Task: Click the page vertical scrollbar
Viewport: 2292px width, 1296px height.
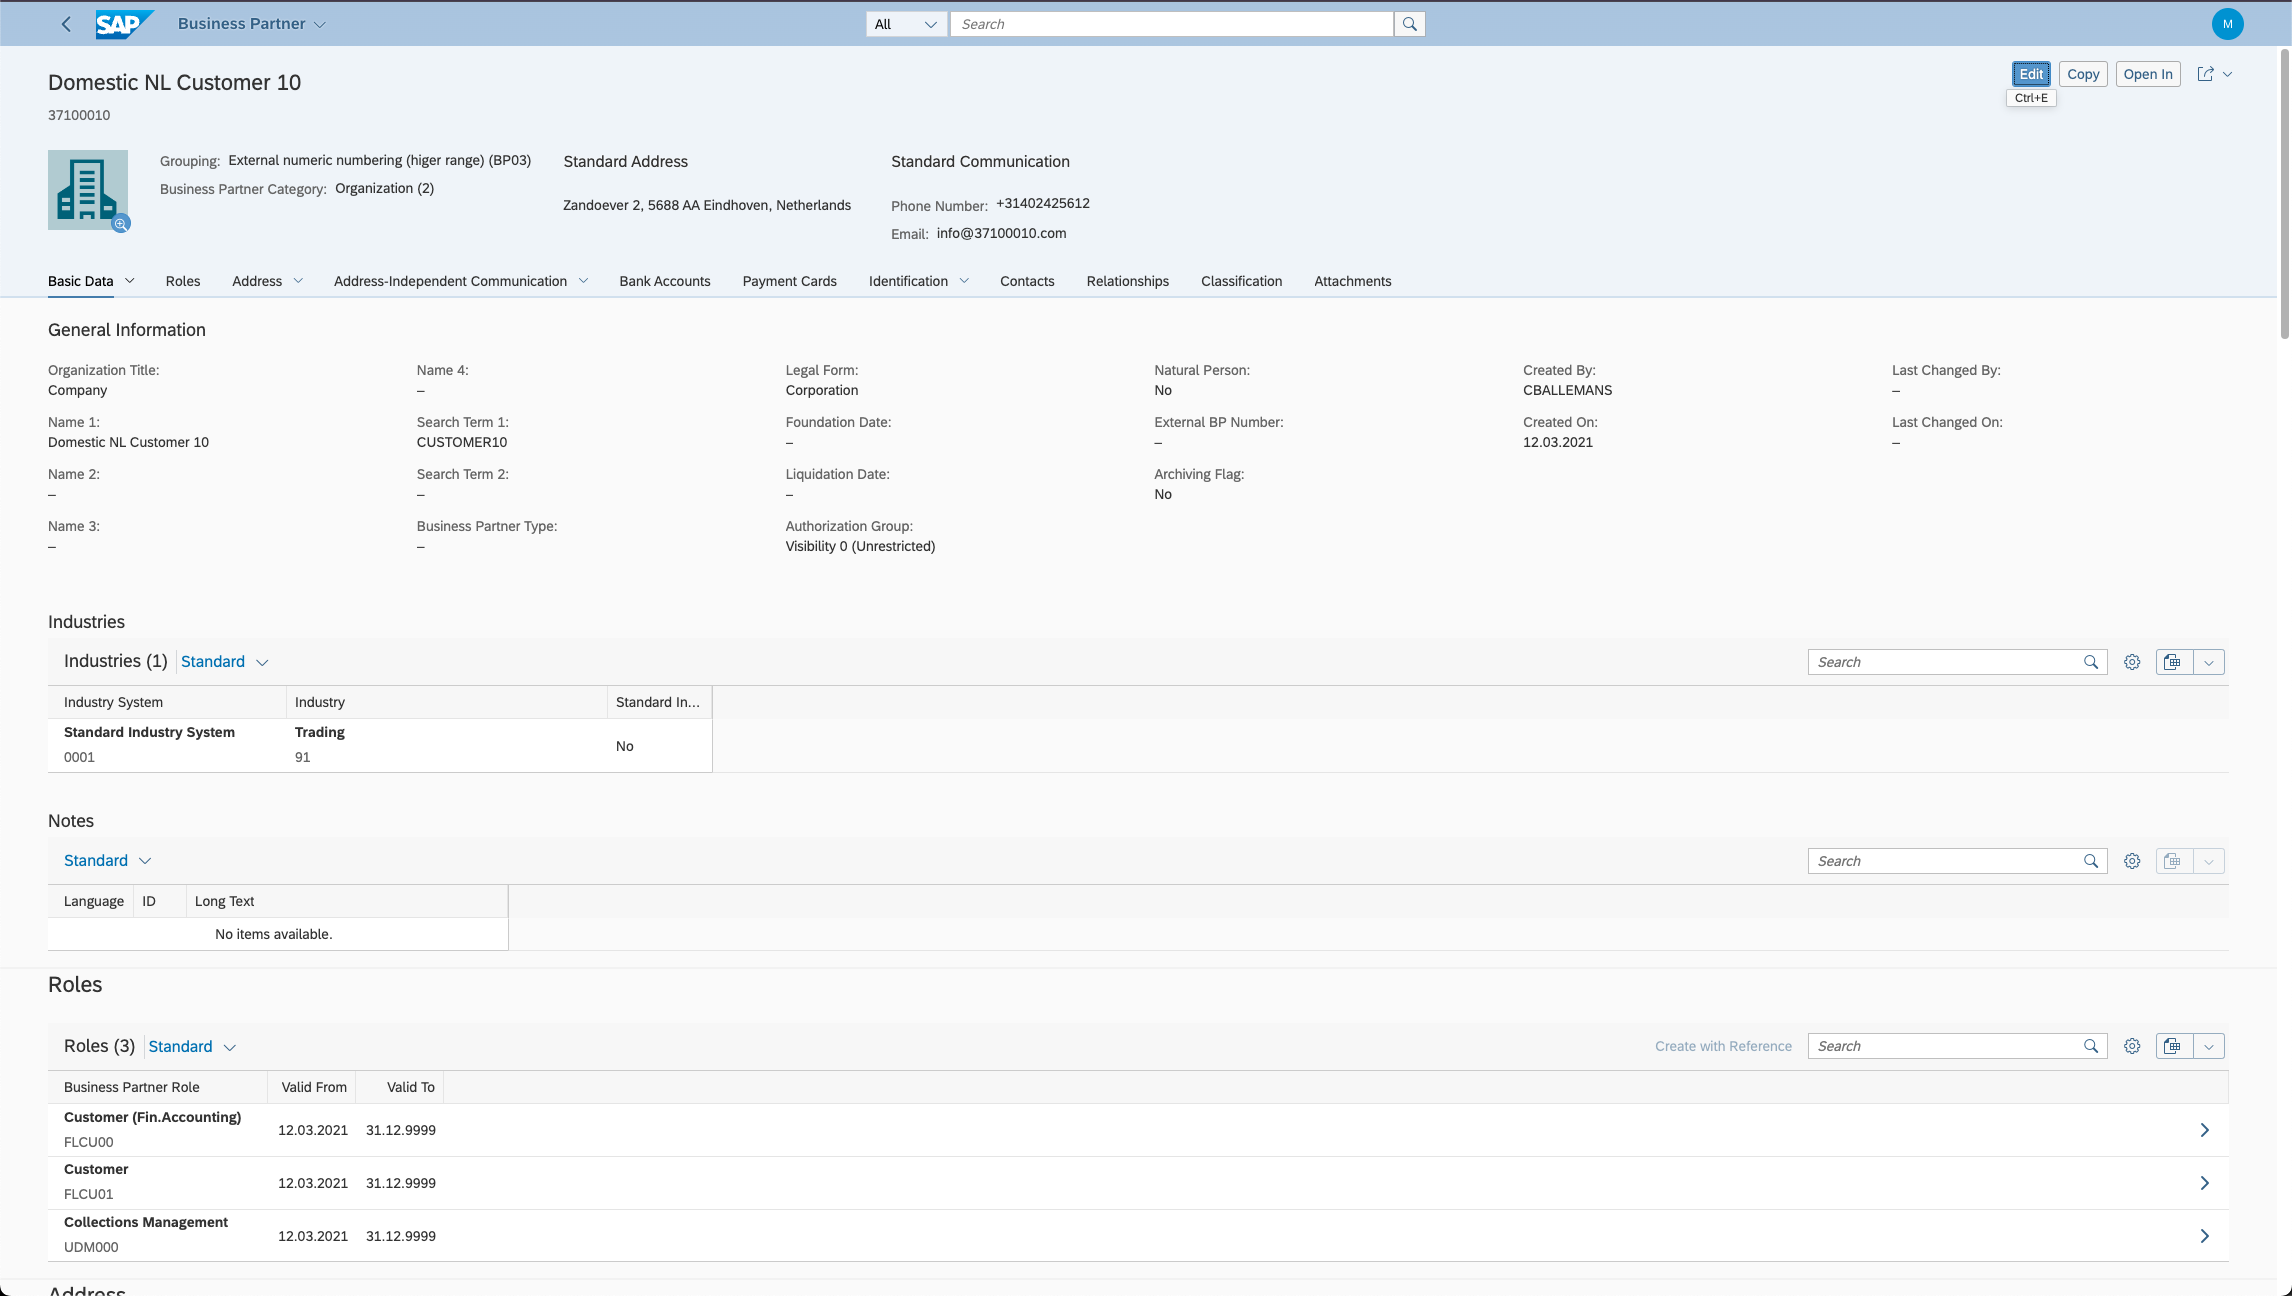Action: pos(2284,195)
